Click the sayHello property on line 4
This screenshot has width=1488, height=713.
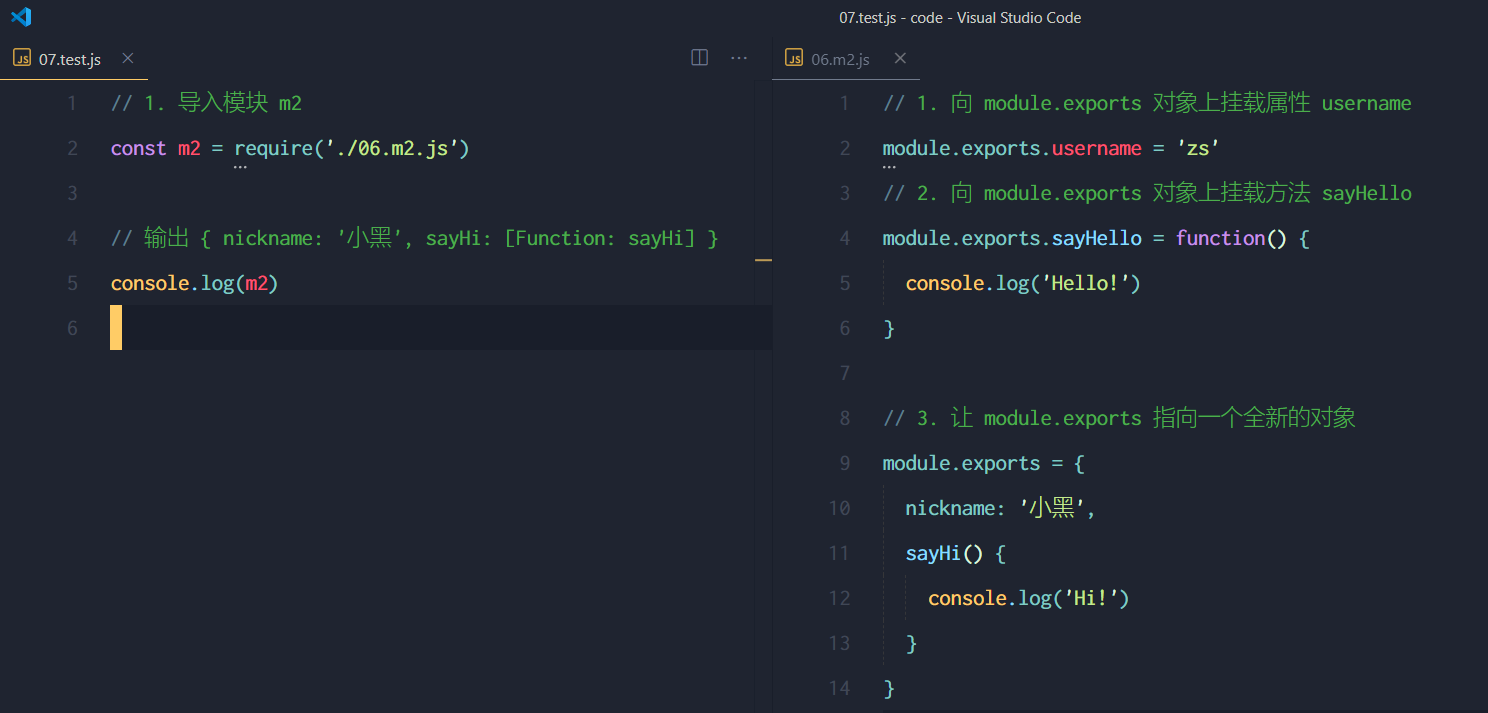(x=1097, y=238)
